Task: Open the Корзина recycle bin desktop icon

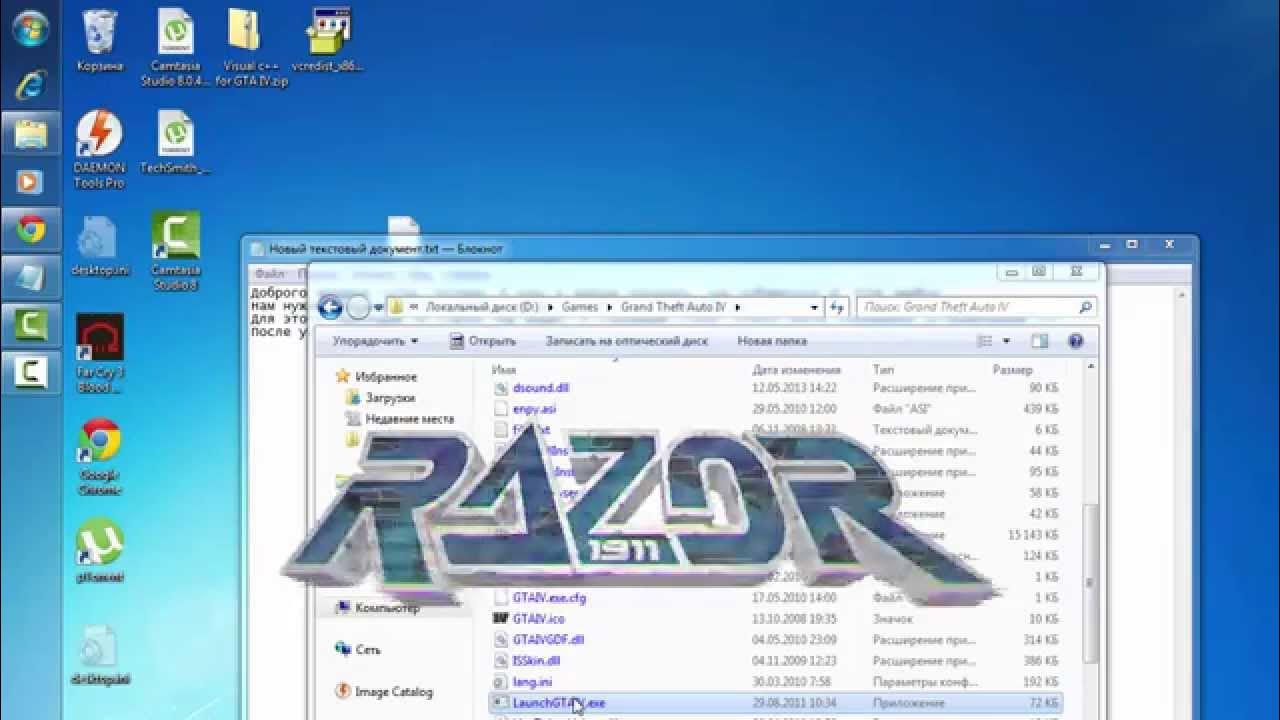Action: (x=99, y=40)
